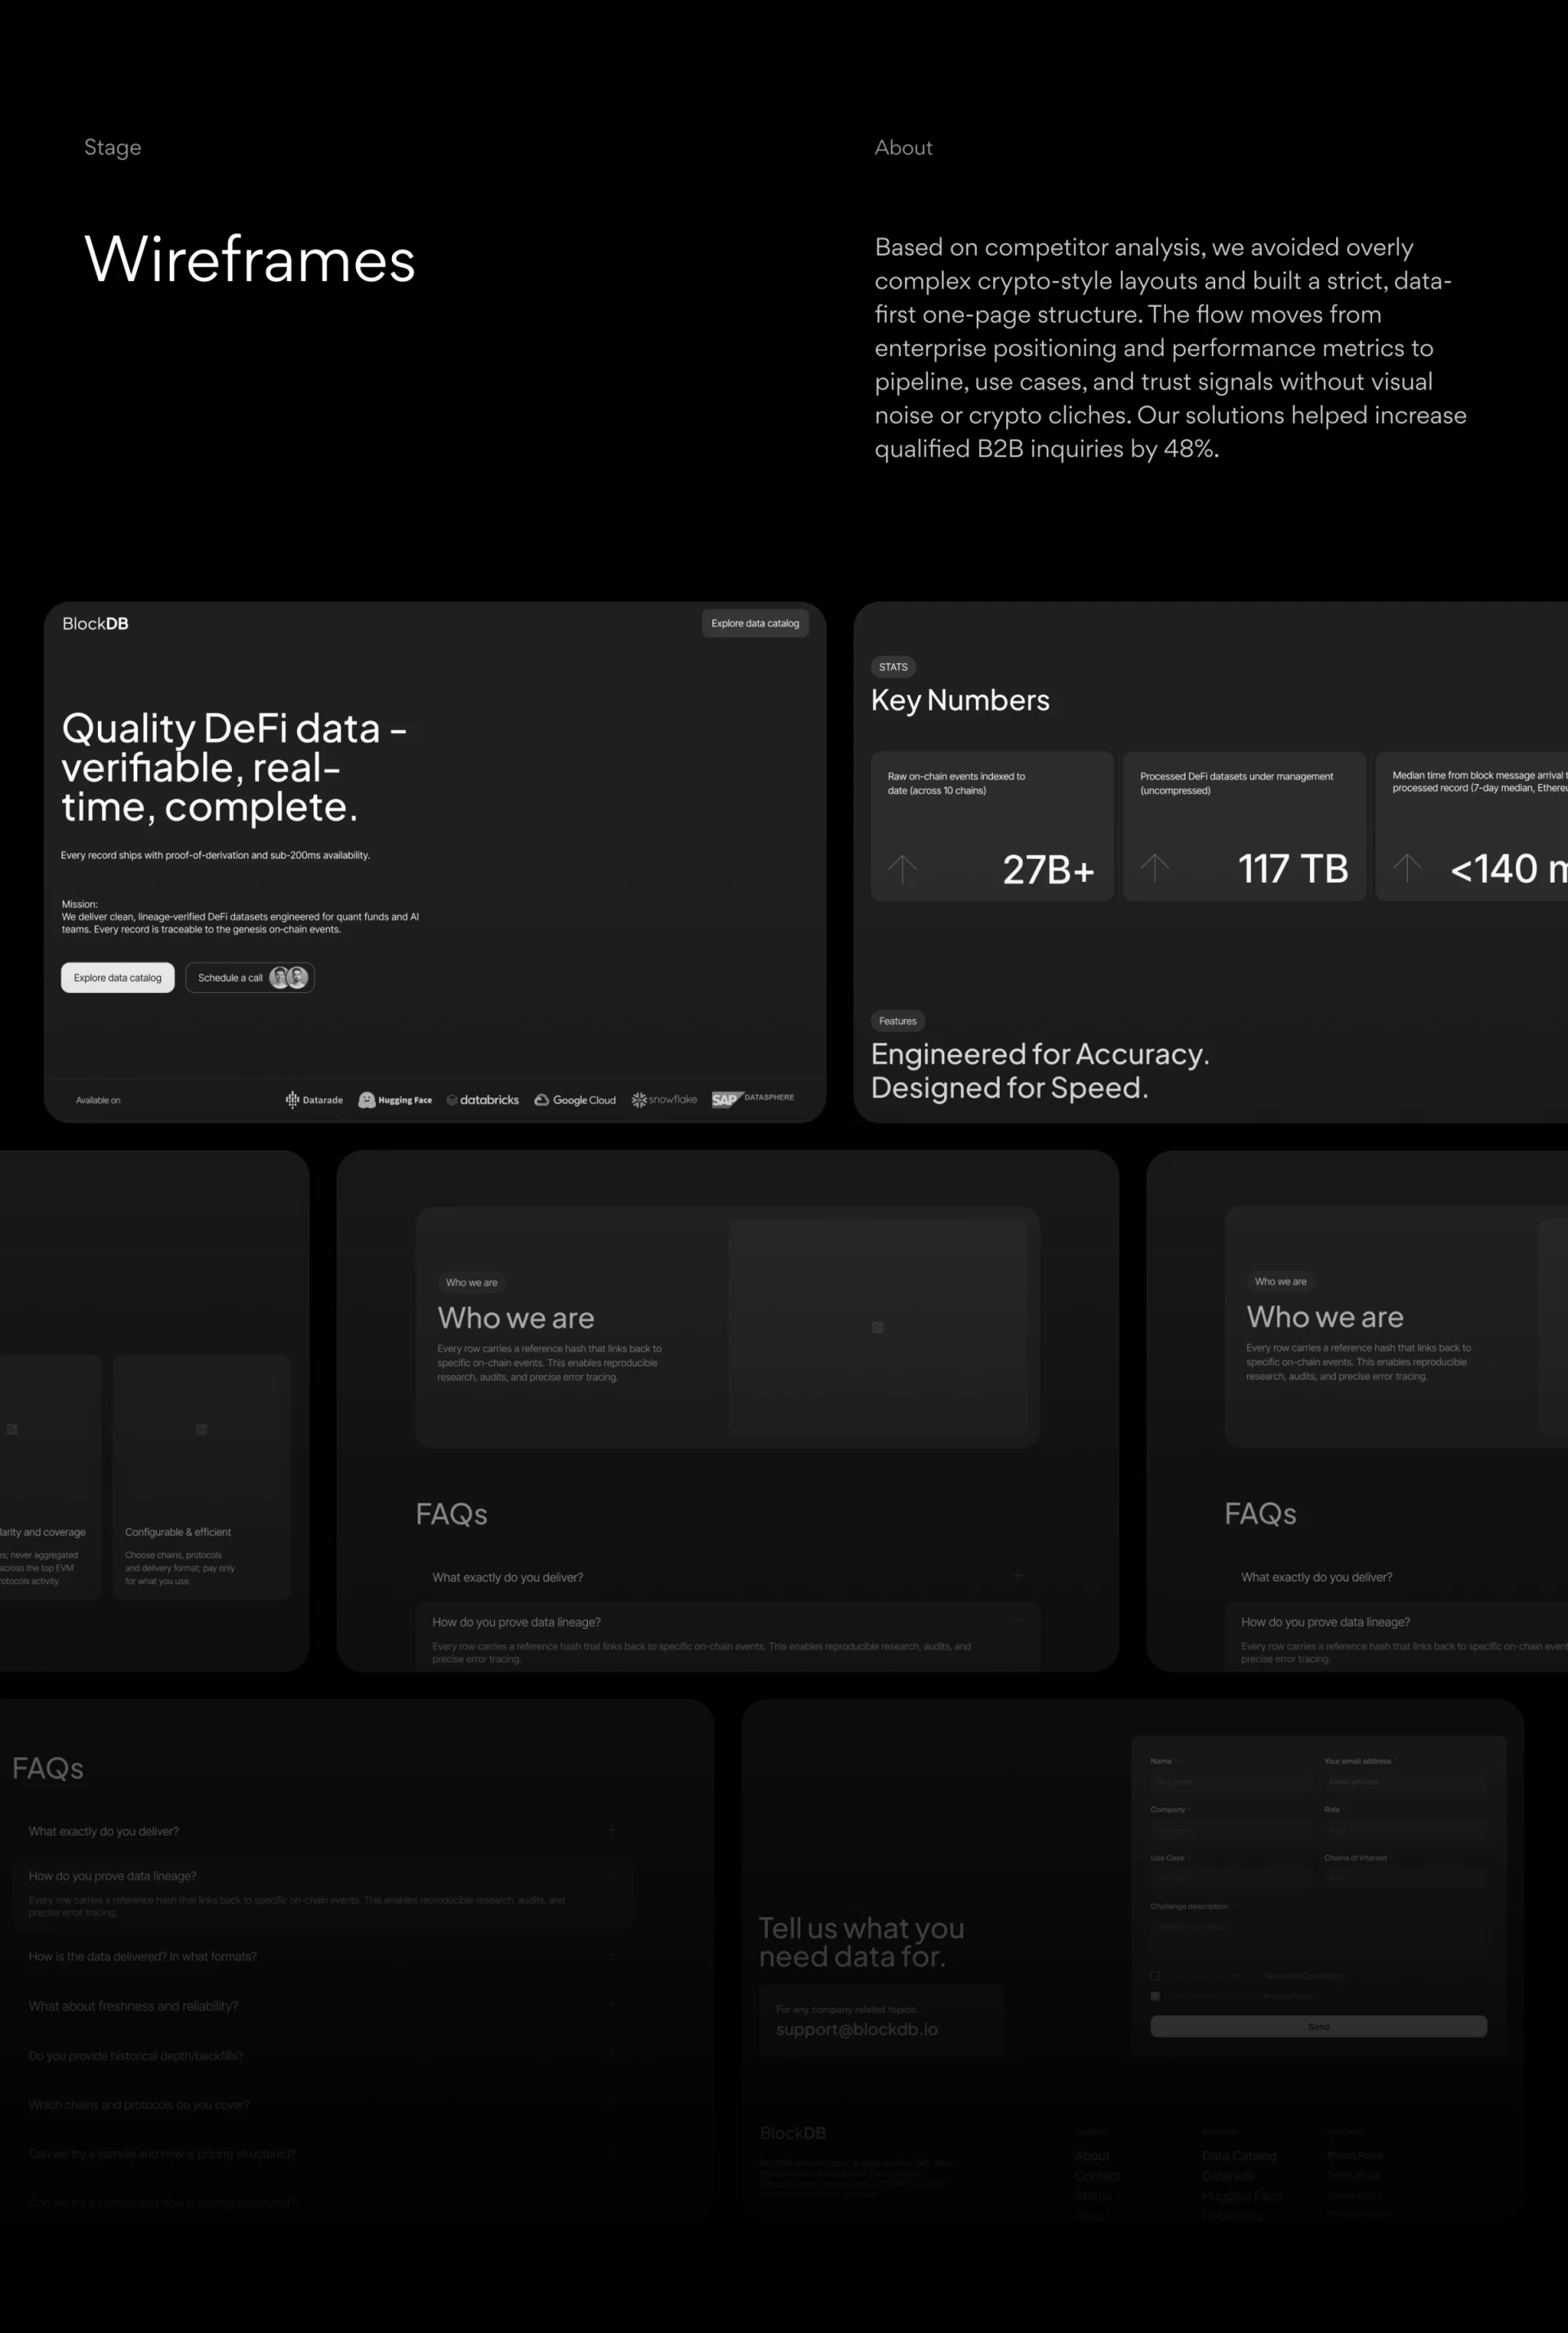Click the Terms and Conditions link text
This screenshot has height=2333, width=1568.
tap(1303, 1976)
